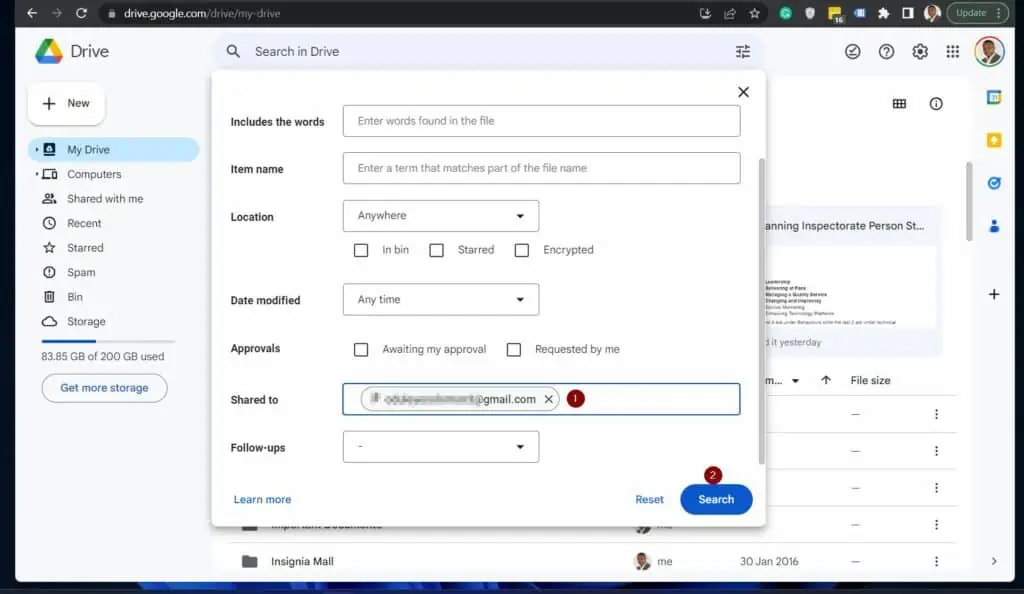Check Awaiting my approval box
1024x594 pixels.
[361, 350]
